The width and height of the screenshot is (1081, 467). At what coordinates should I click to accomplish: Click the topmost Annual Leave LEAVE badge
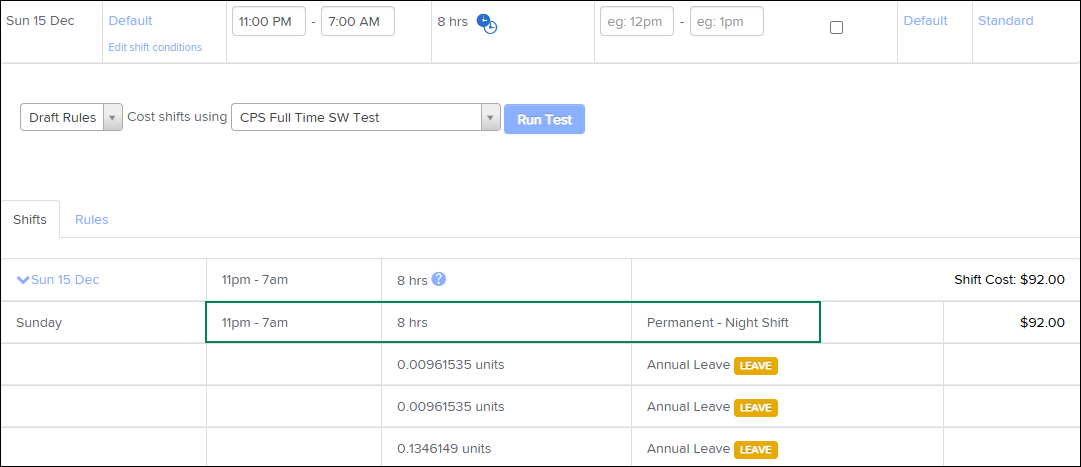pos(755,365)
